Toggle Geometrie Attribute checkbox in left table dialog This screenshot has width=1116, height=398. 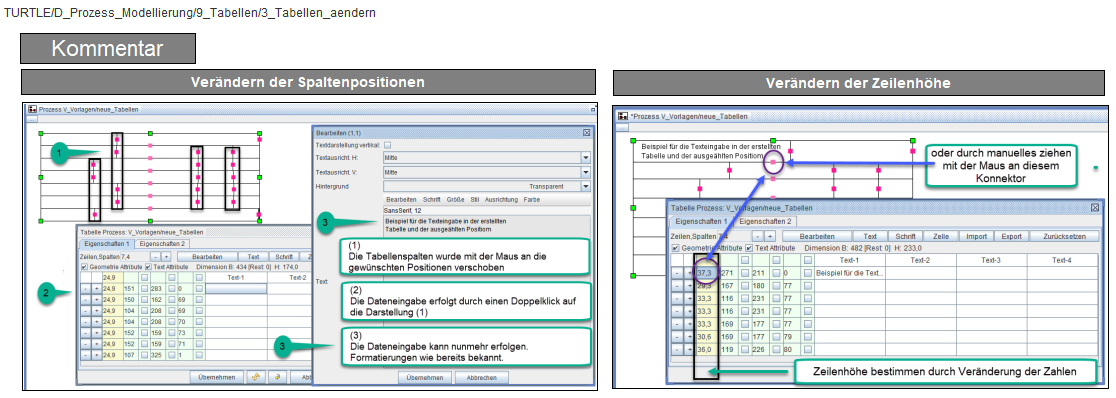point(84,267)
